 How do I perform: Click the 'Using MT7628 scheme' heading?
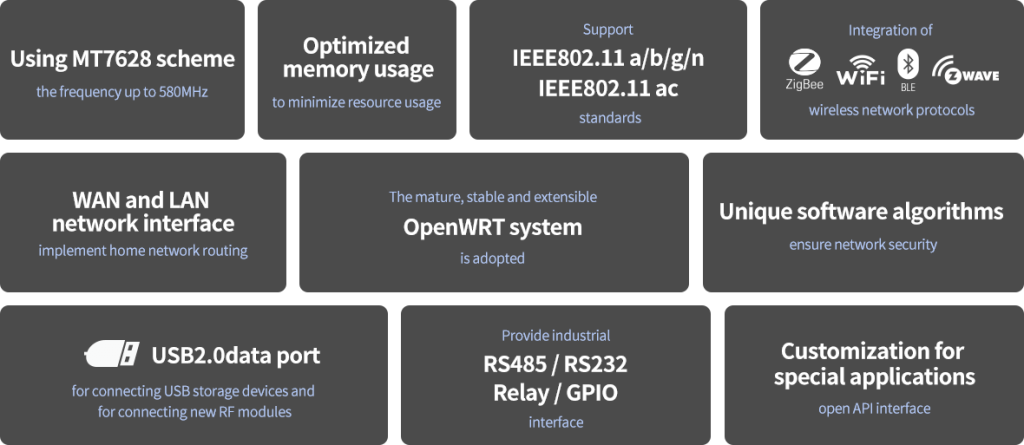click(122, 59)
